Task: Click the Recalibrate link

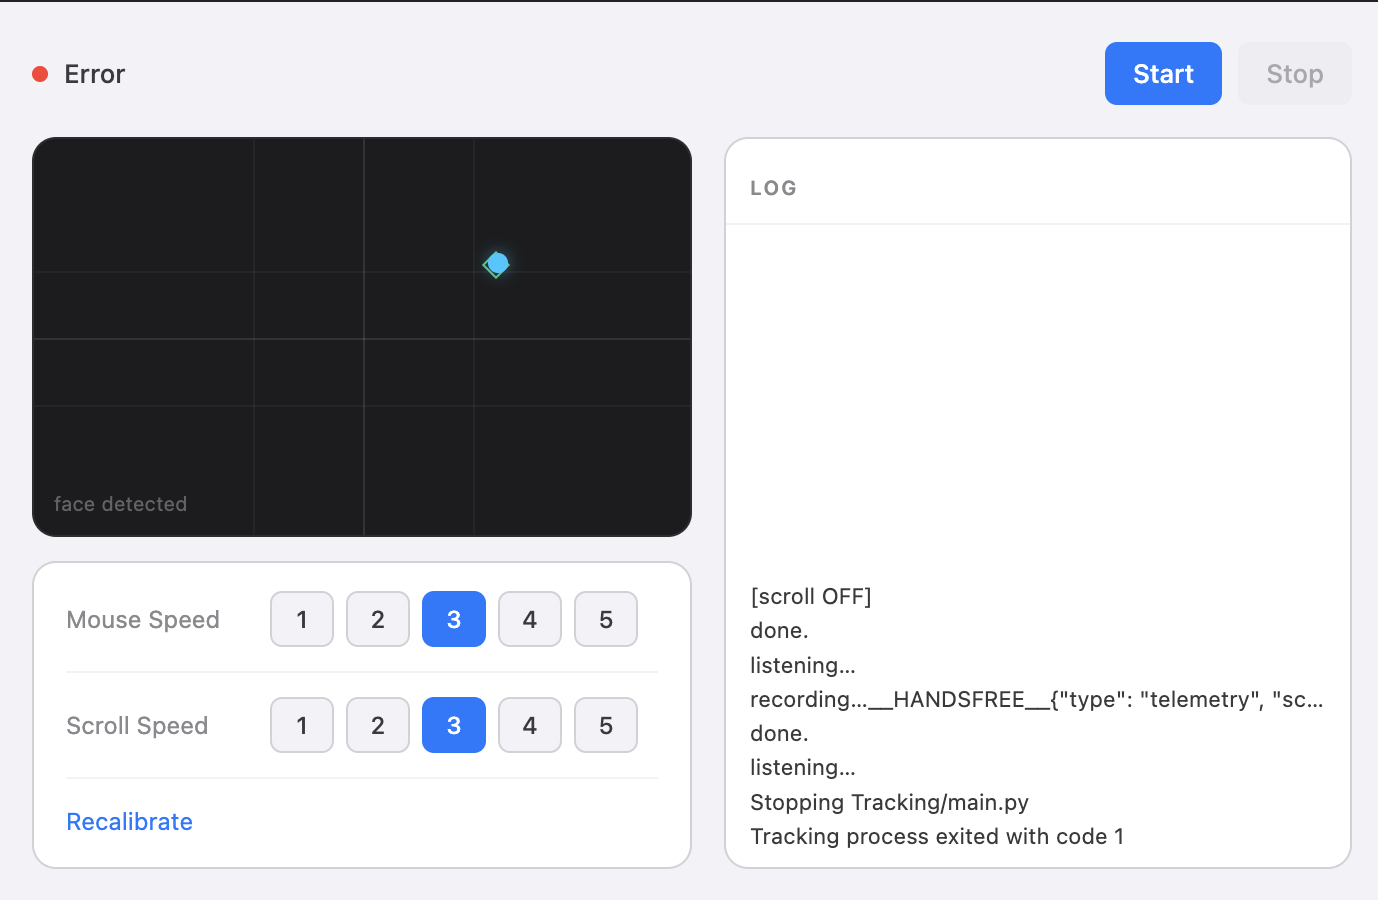Action: pyautogui.click(x=129, y=822)
